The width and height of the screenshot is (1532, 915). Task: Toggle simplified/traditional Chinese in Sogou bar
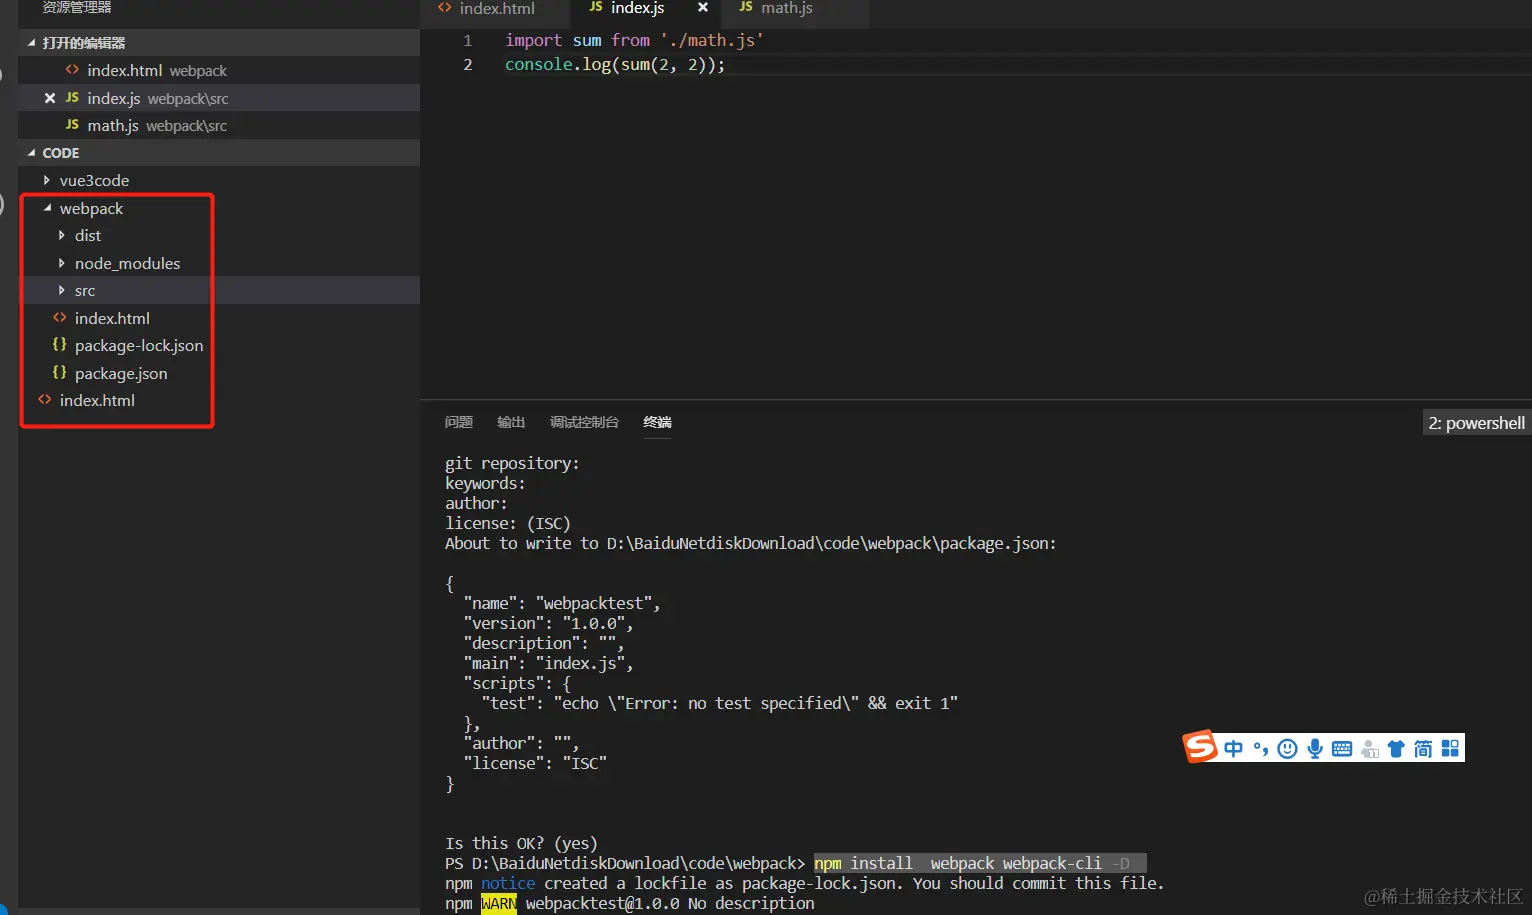(1423, 748)
